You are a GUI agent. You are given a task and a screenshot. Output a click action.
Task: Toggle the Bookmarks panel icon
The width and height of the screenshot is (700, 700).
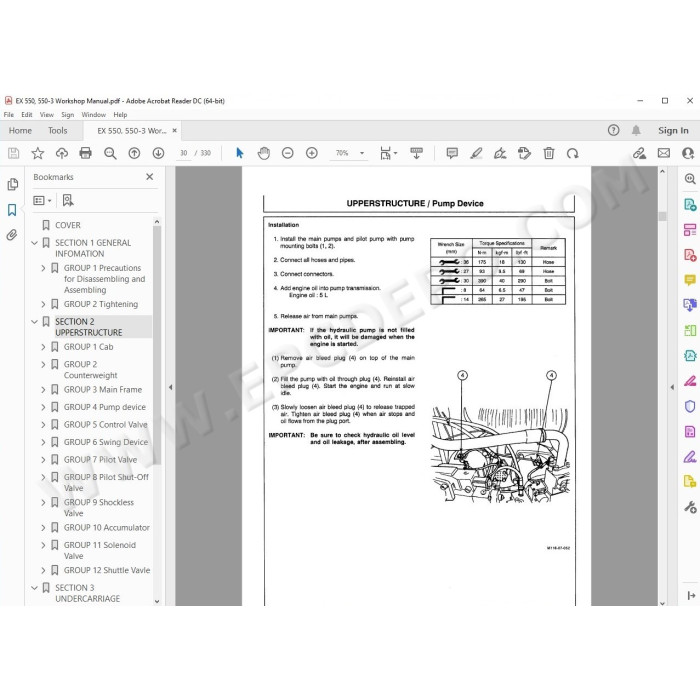point(12,210)
